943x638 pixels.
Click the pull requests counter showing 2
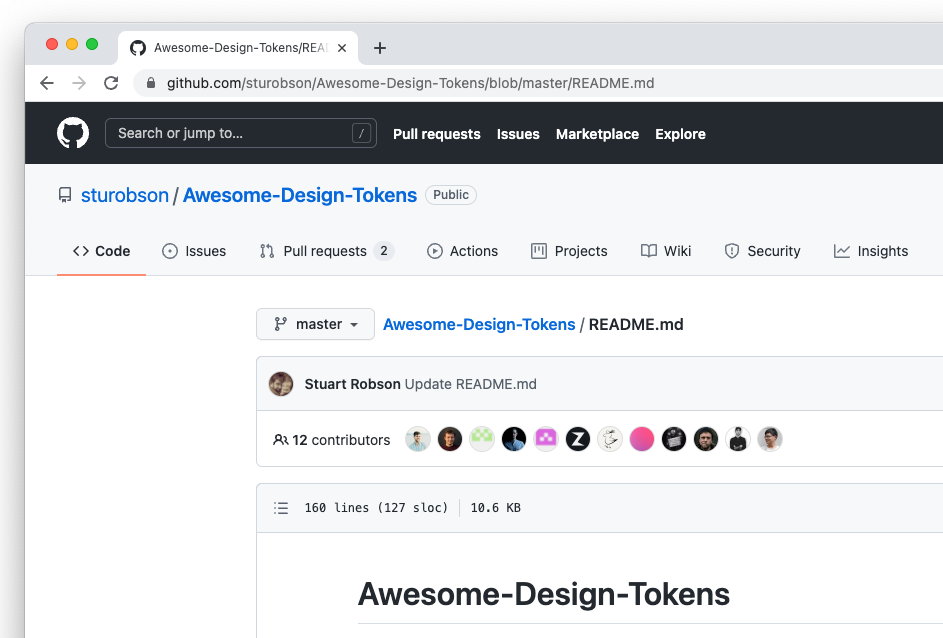point(384,251)
